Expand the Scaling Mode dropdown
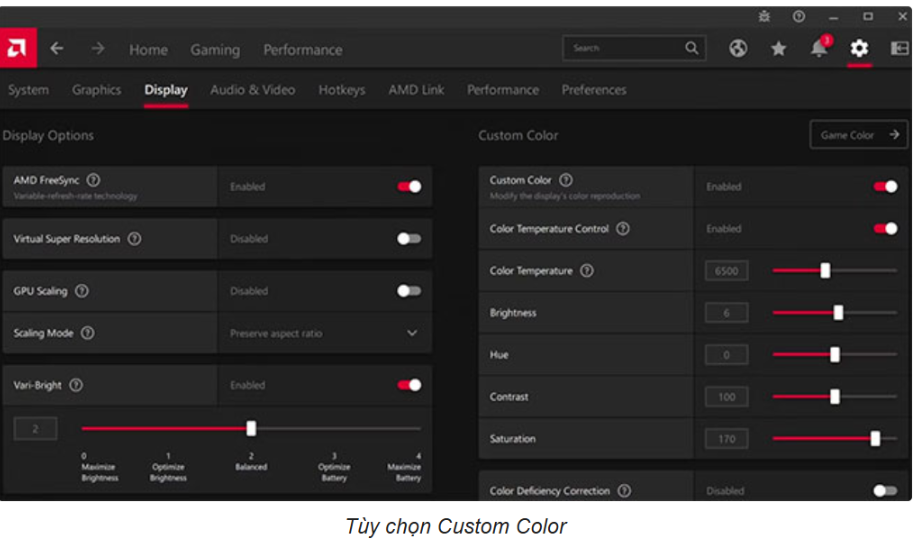This screenshot has width=916, height=550. (412, 333)
